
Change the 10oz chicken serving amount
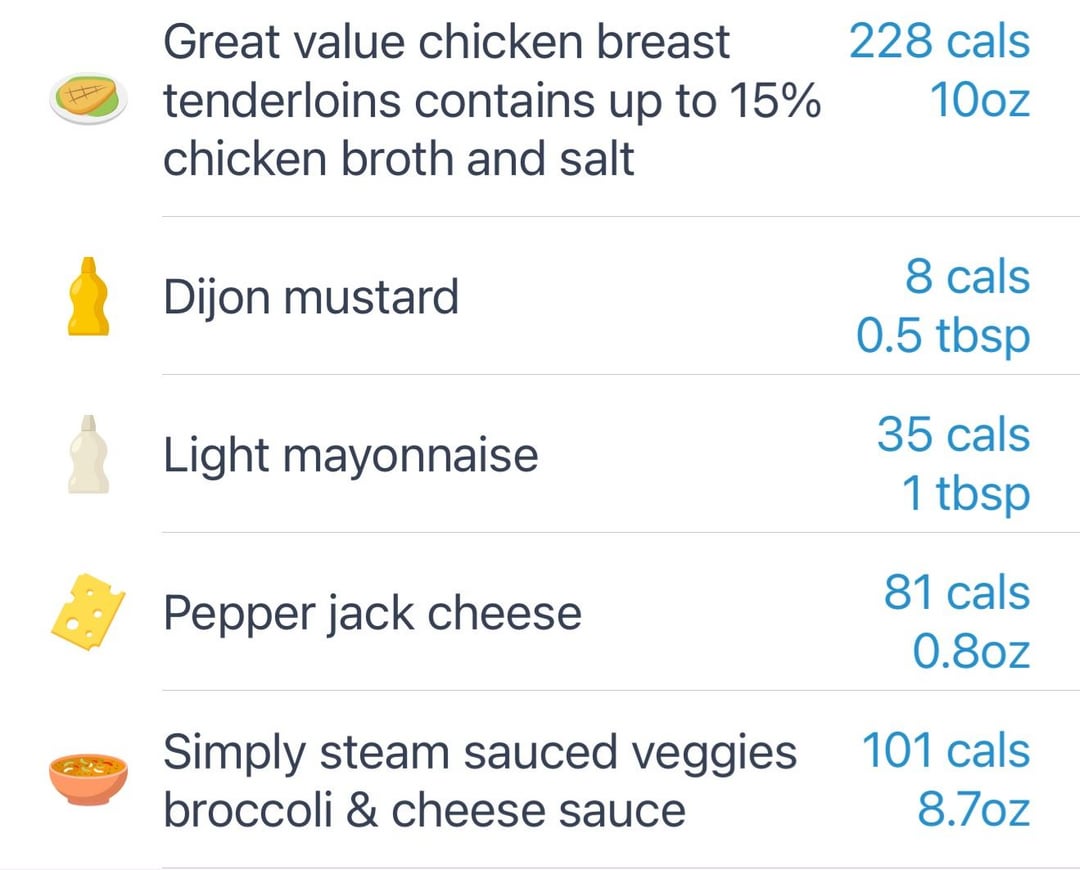pyautogui.click(x=980, y=100)
